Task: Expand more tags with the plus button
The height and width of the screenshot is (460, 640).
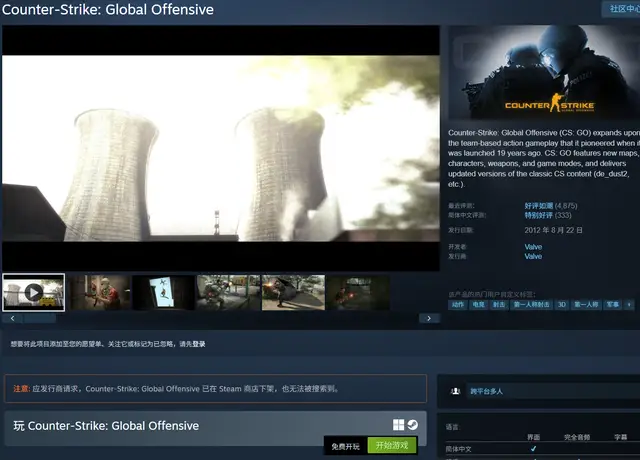Action: (x=629, y=304)
